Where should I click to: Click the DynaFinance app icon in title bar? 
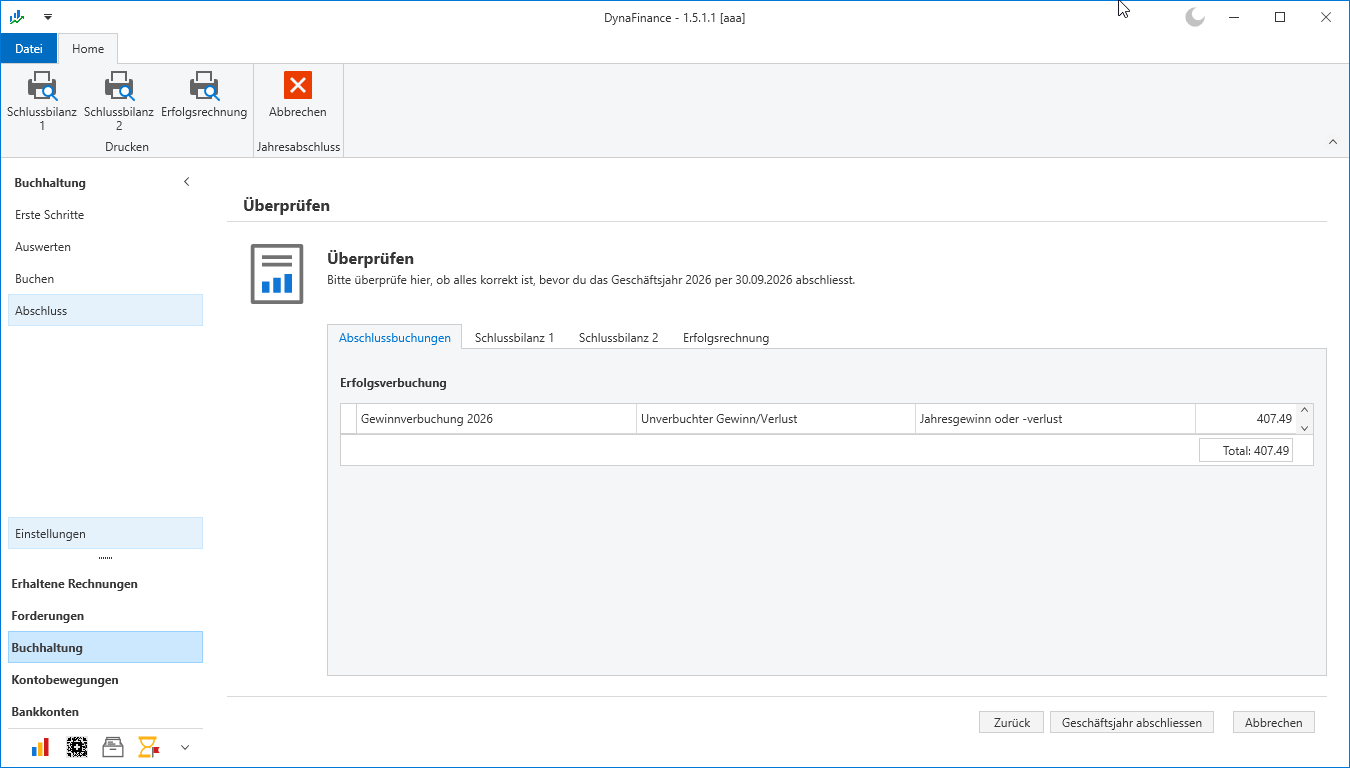(x=17, y=17)
